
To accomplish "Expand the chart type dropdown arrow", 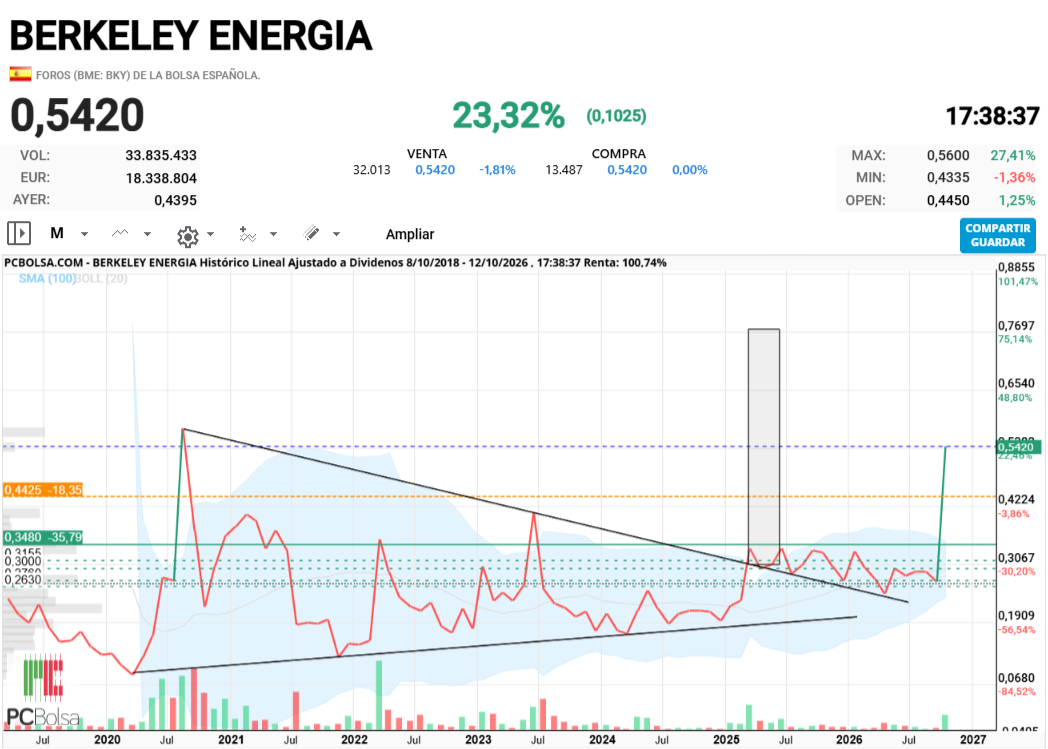I will click(x=147, y=235).
